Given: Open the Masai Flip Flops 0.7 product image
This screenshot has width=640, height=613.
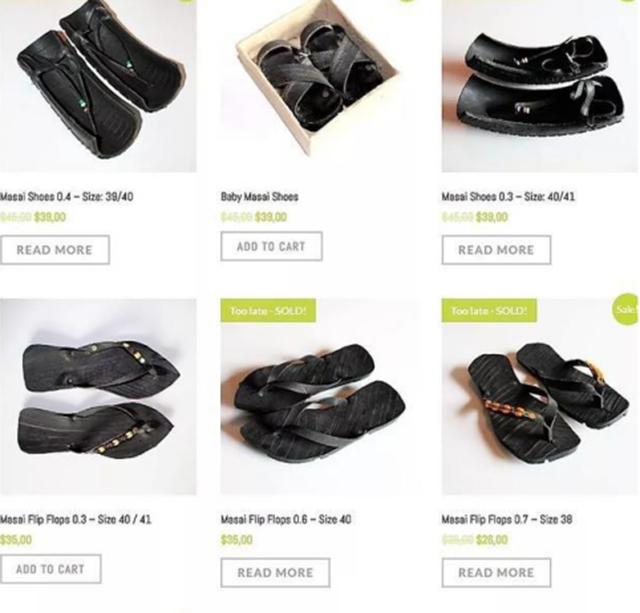Looking at the screenshot, I should (540, 397).
